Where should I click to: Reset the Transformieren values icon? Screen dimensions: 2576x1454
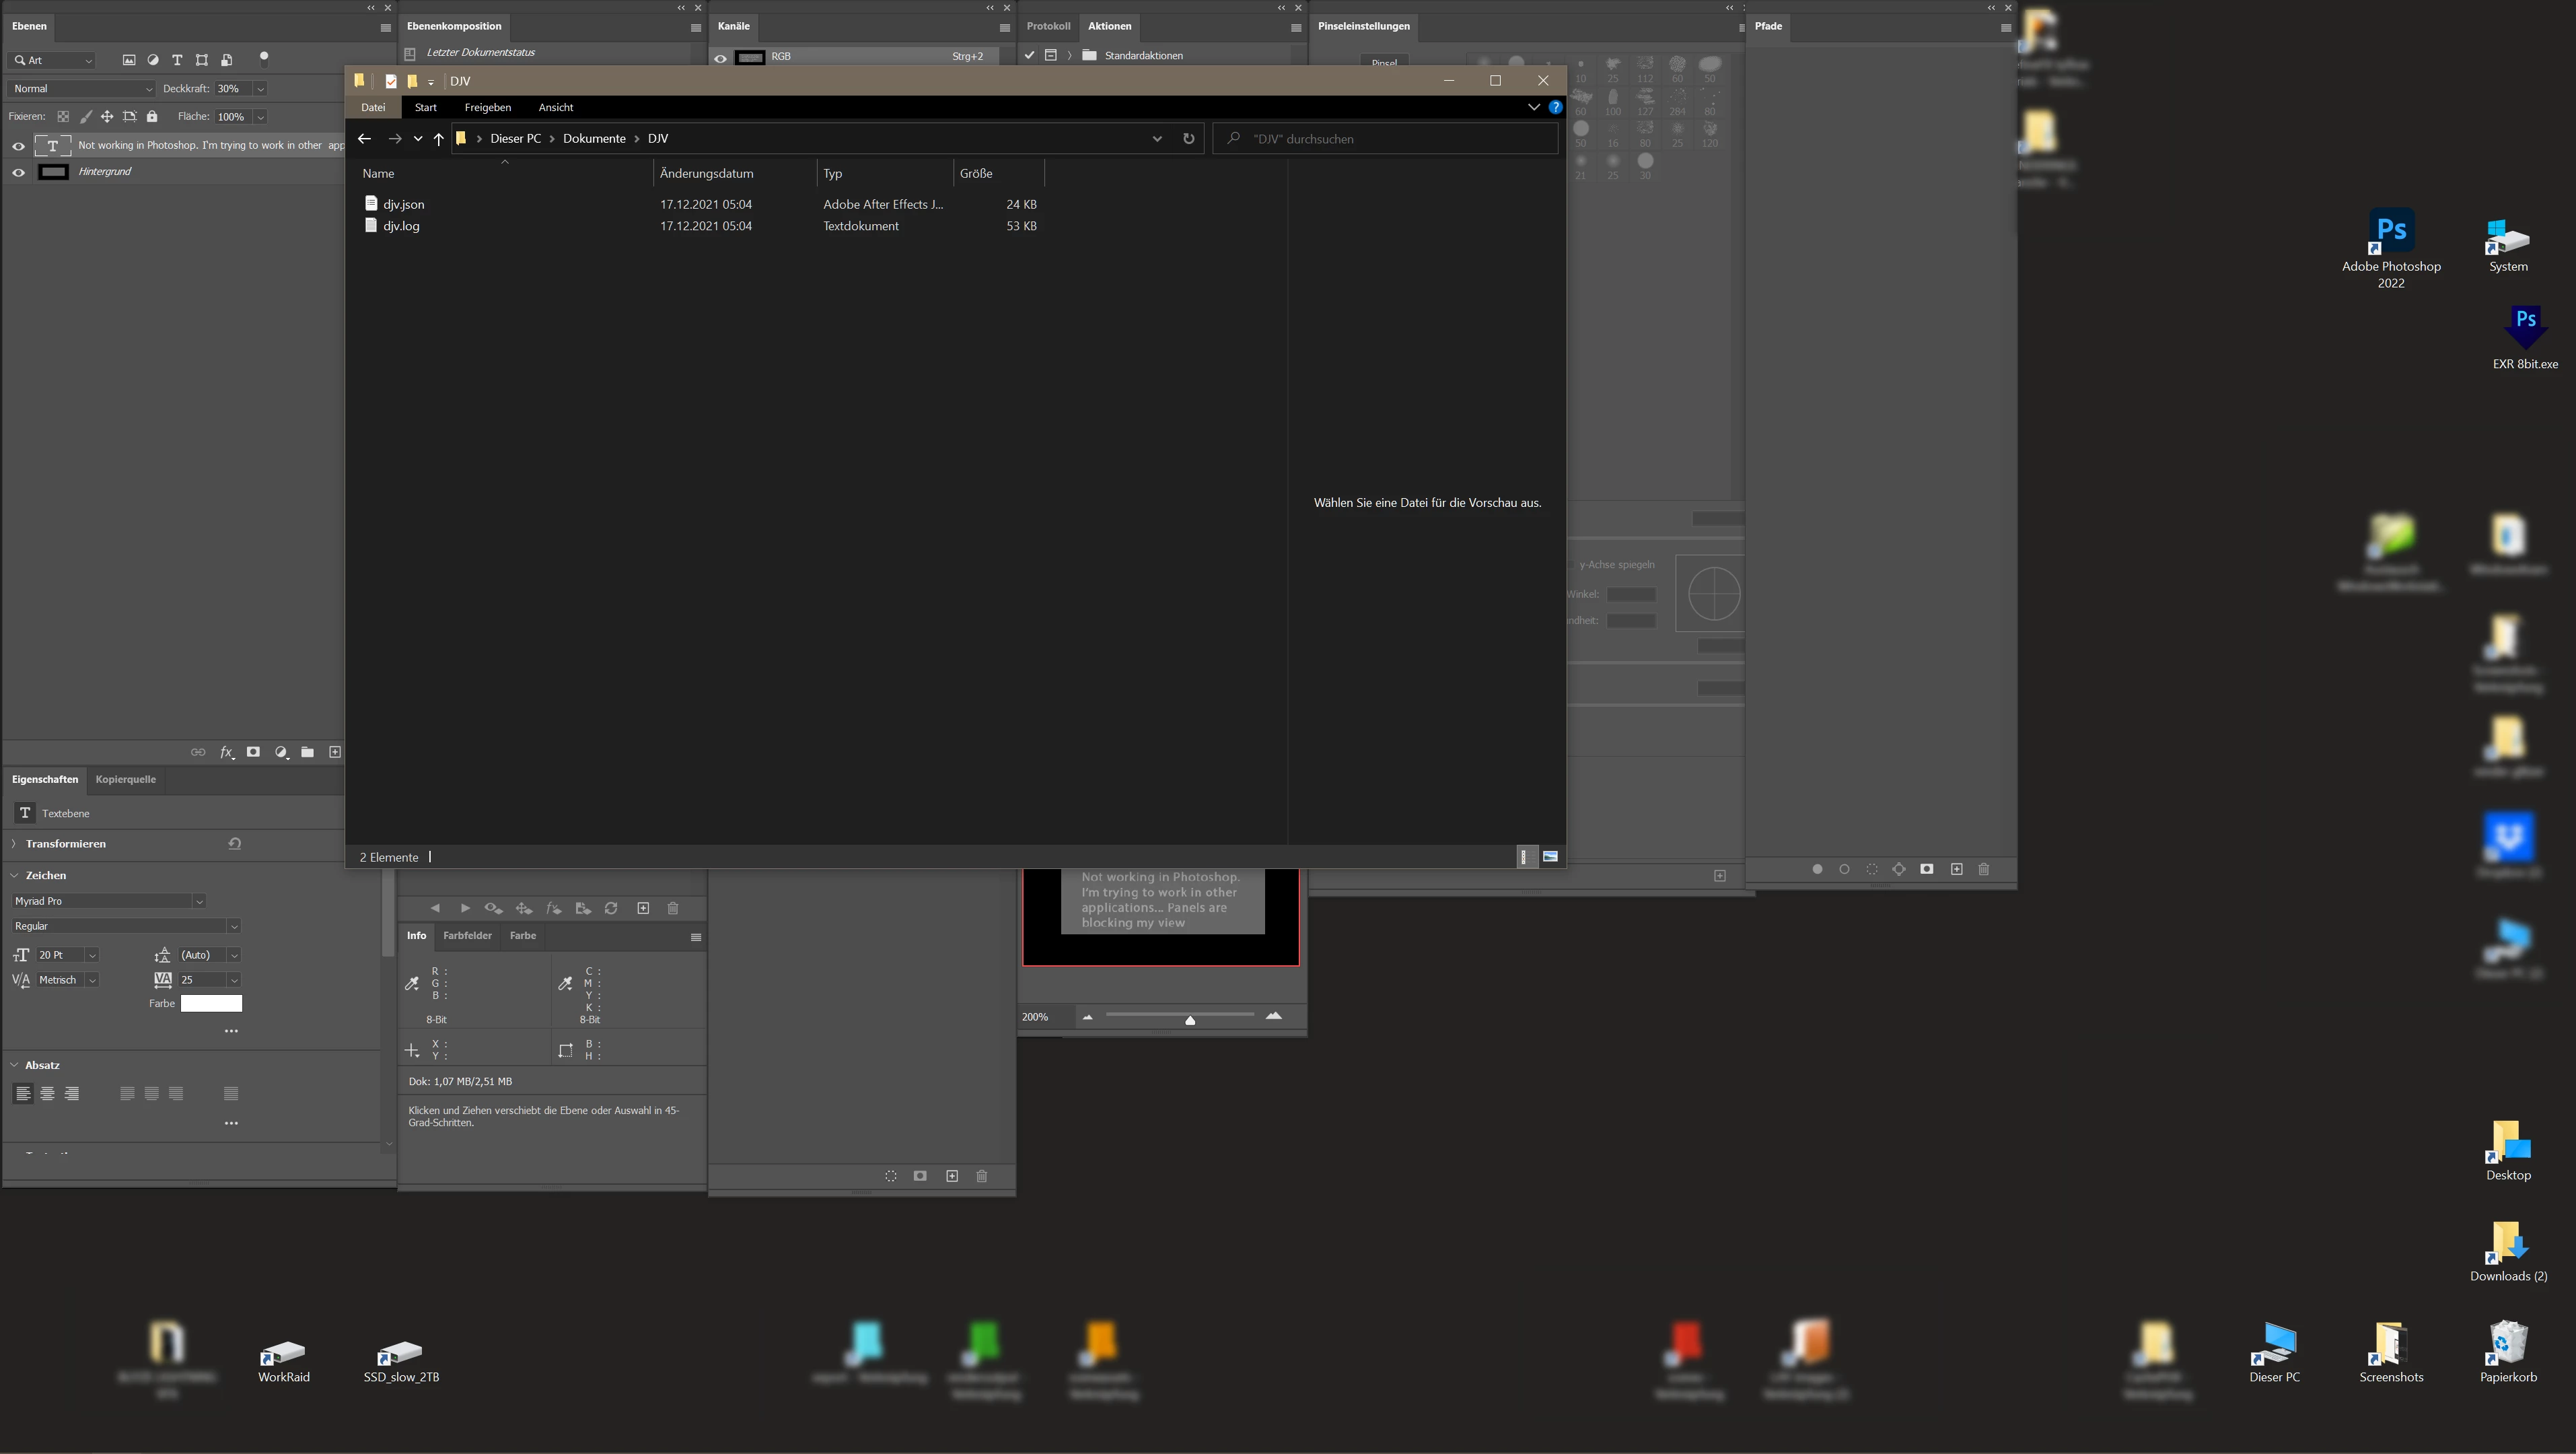tap(235, 844)
